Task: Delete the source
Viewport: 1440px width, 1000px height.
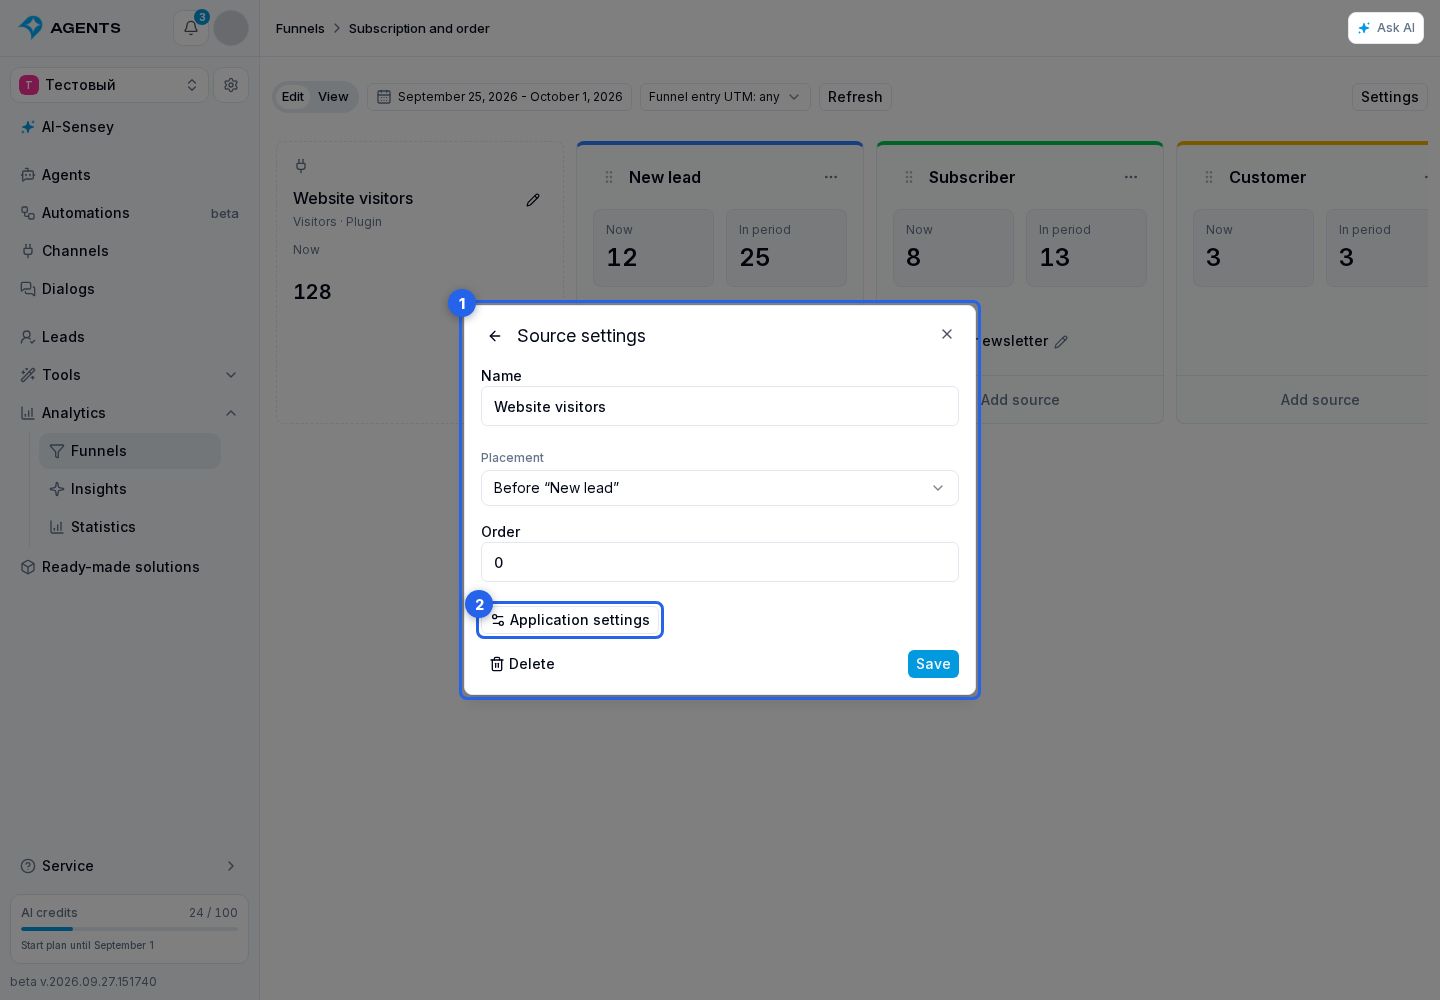Action: click(x=522, y=664)
